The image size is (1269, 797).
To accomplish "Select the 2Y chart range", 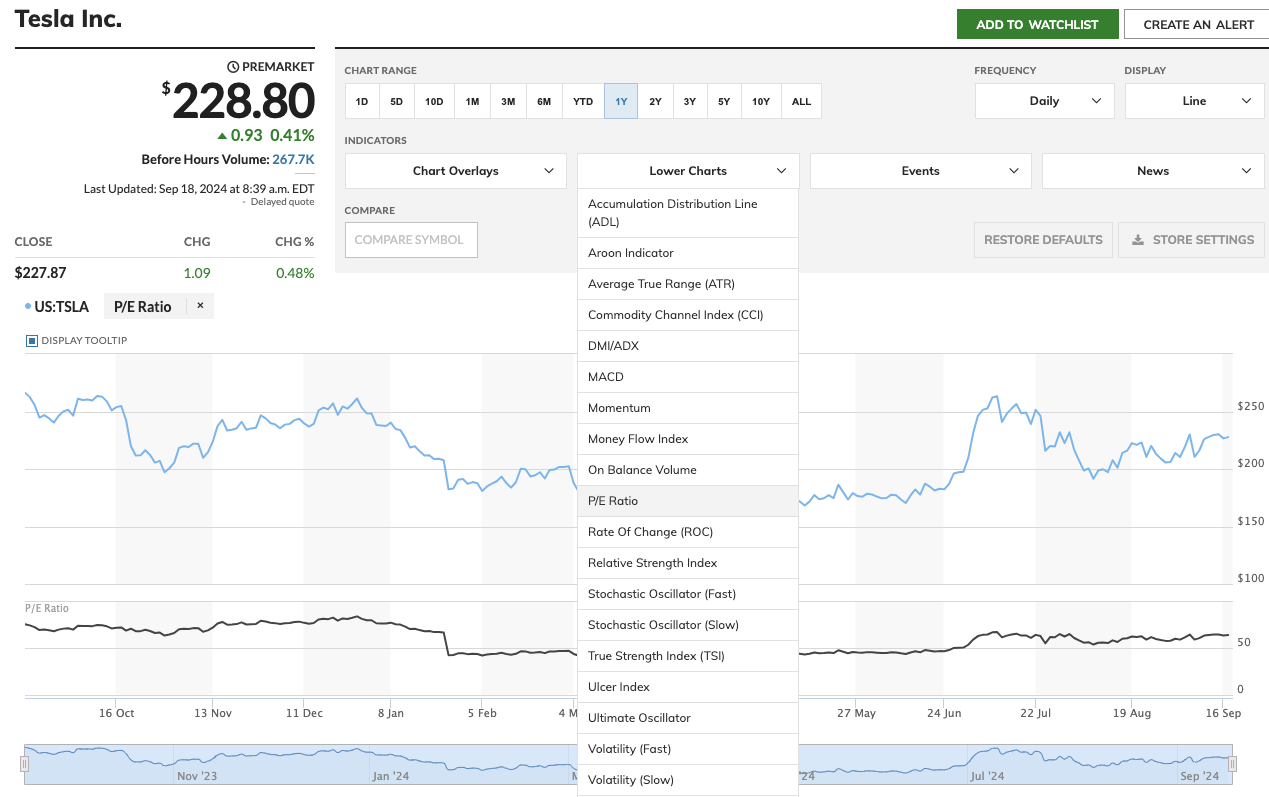I will click(655, 101).
